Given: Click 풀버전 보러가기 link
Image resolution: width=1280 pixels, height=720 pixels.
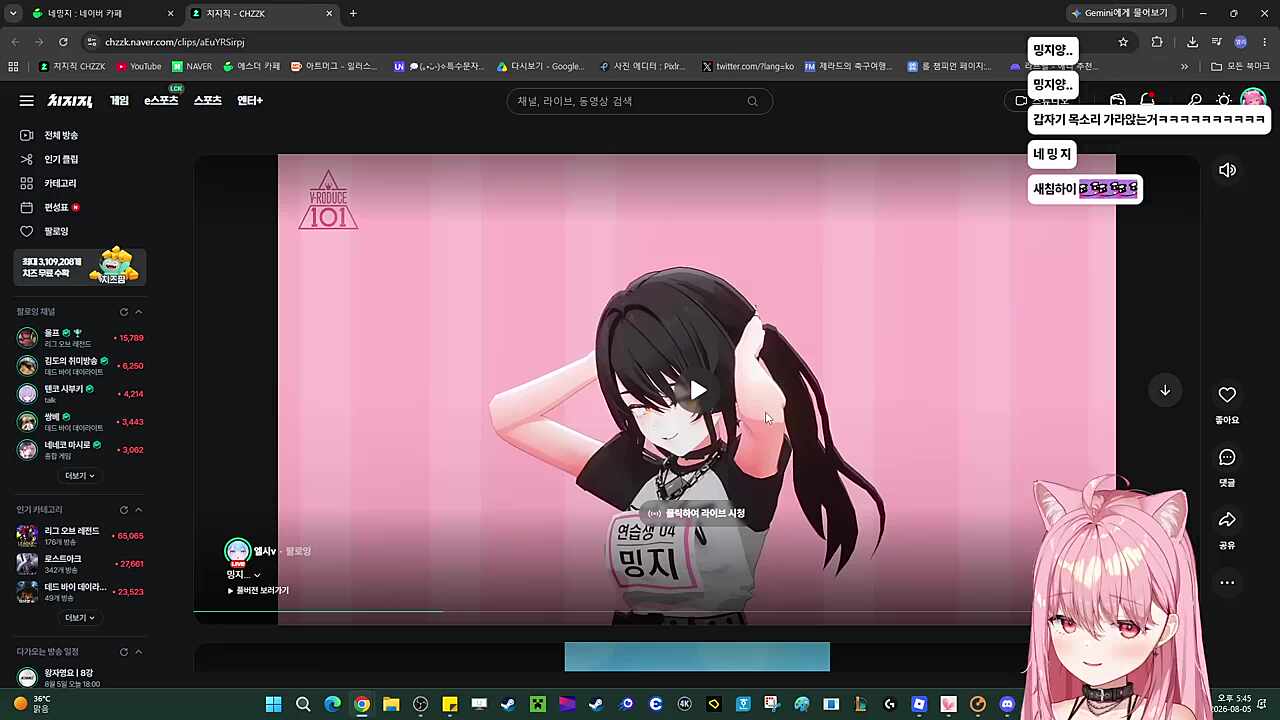Looking at the screenshot, I should tap(258, 590).
